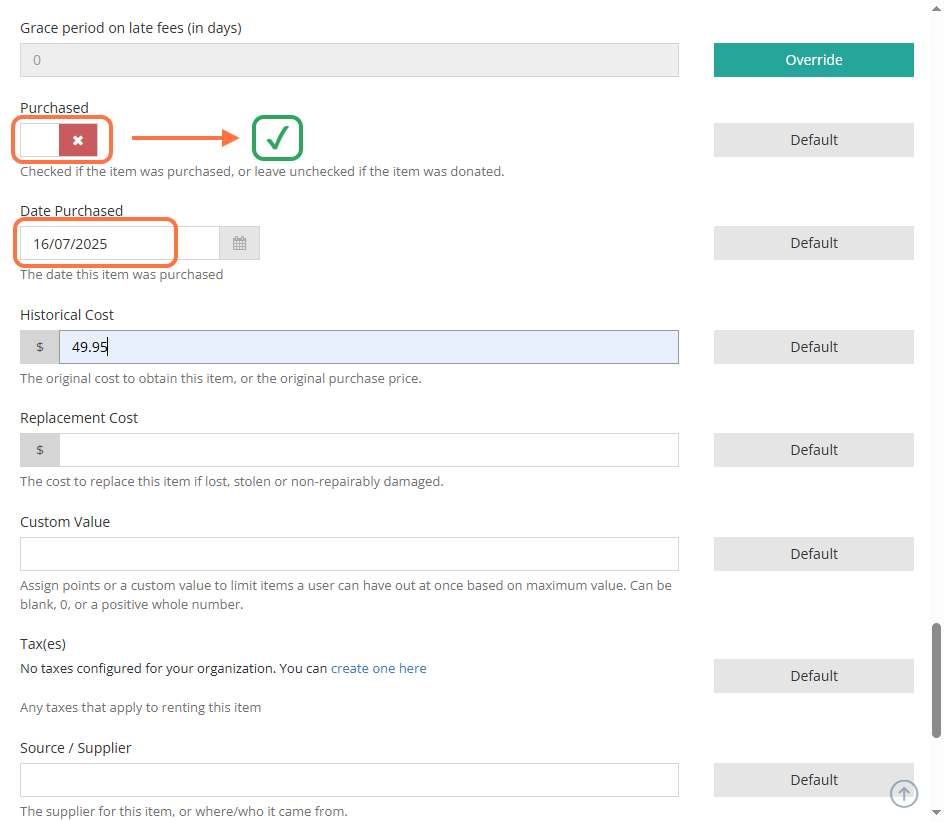944x822 pixels.
Task: Click the 'Replacement Cost' label
Action: [x=79, y=418]
